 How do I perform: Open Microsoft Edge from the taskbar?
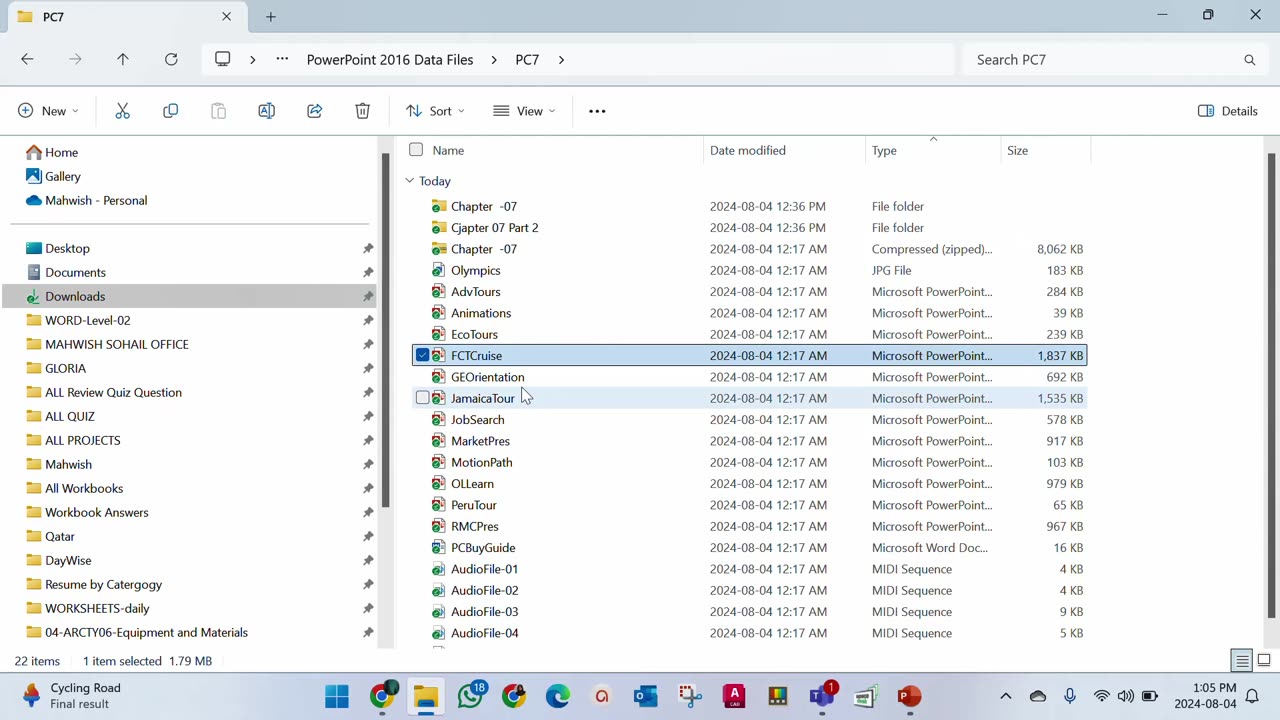pos(558,696)
